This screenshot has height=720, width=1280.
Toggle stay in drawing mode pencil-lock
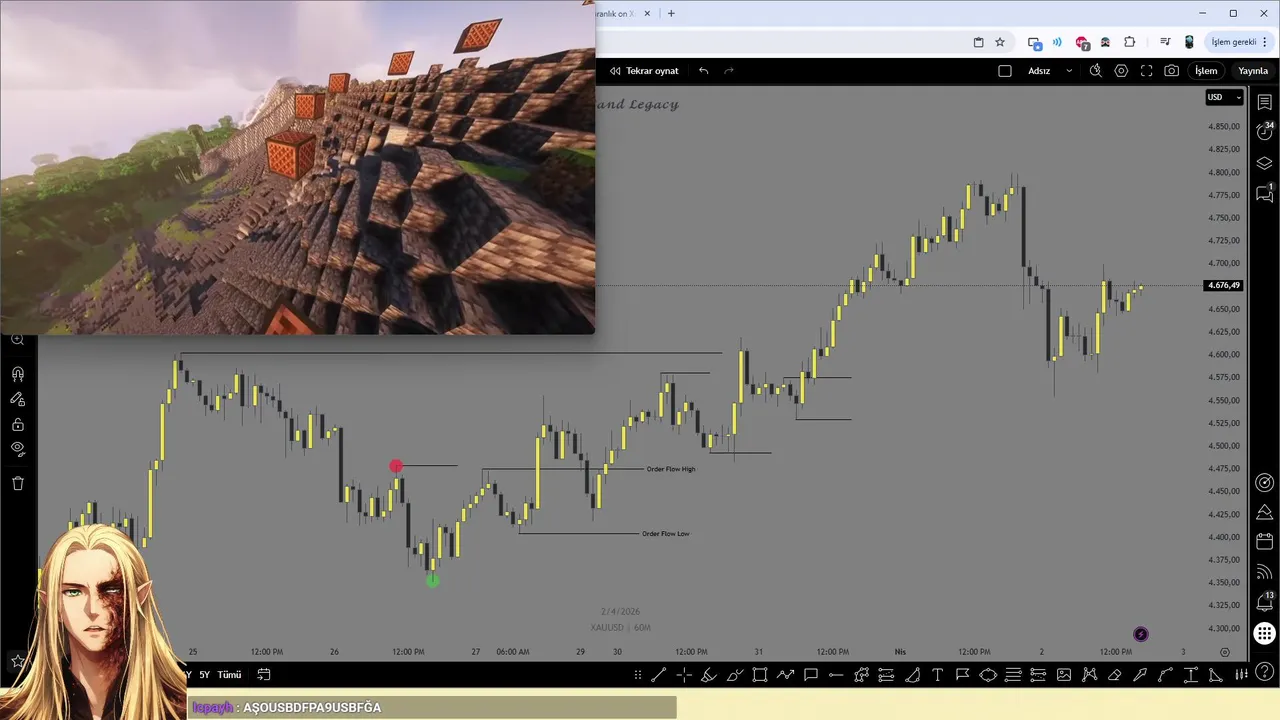pos(17,399)
